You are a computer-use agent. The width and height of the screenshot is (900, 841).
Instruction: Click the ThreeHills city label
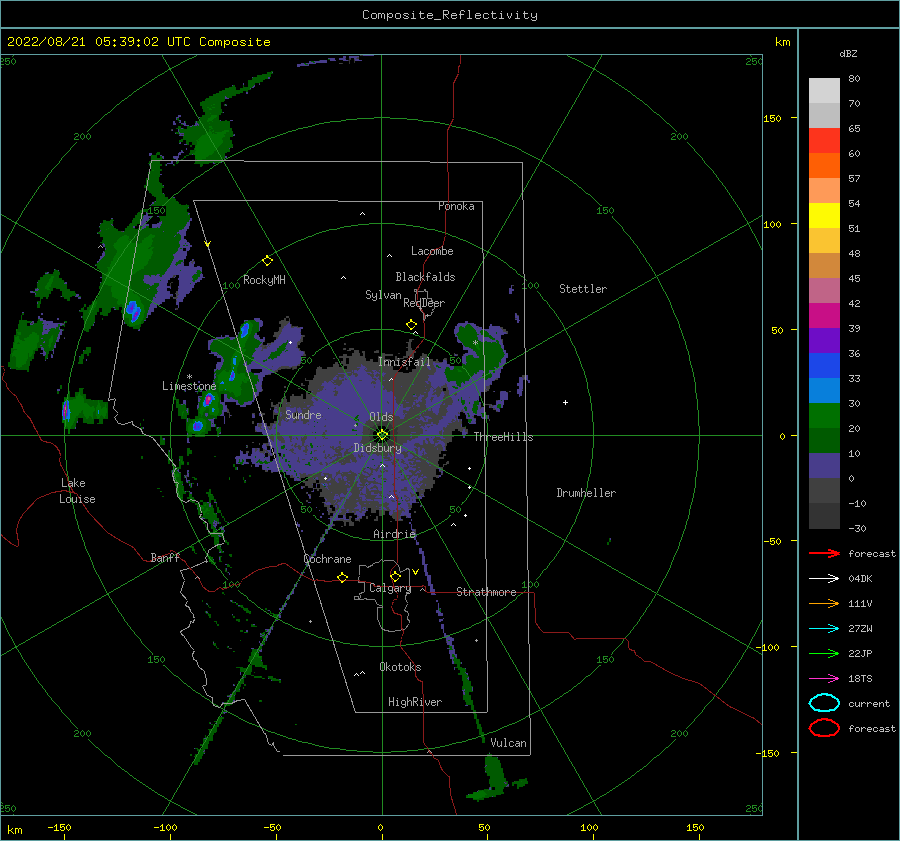(x=503, y=437)
